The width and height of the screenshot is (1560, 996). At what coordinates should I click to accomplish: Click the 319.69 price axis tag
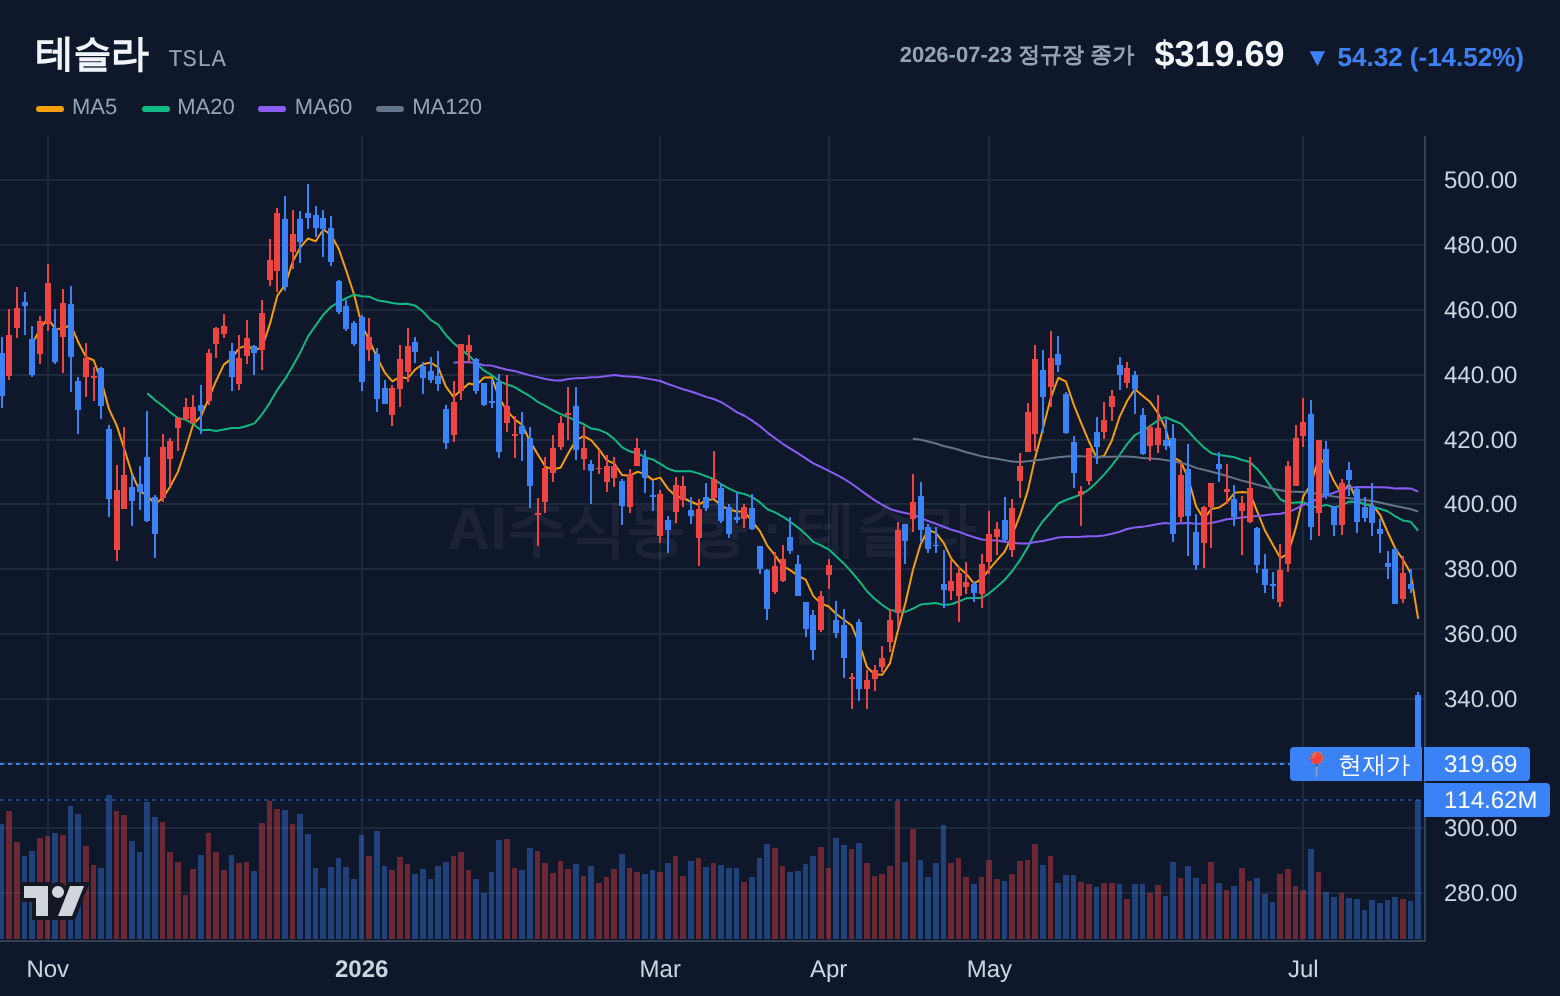(x=1477, y=764)
